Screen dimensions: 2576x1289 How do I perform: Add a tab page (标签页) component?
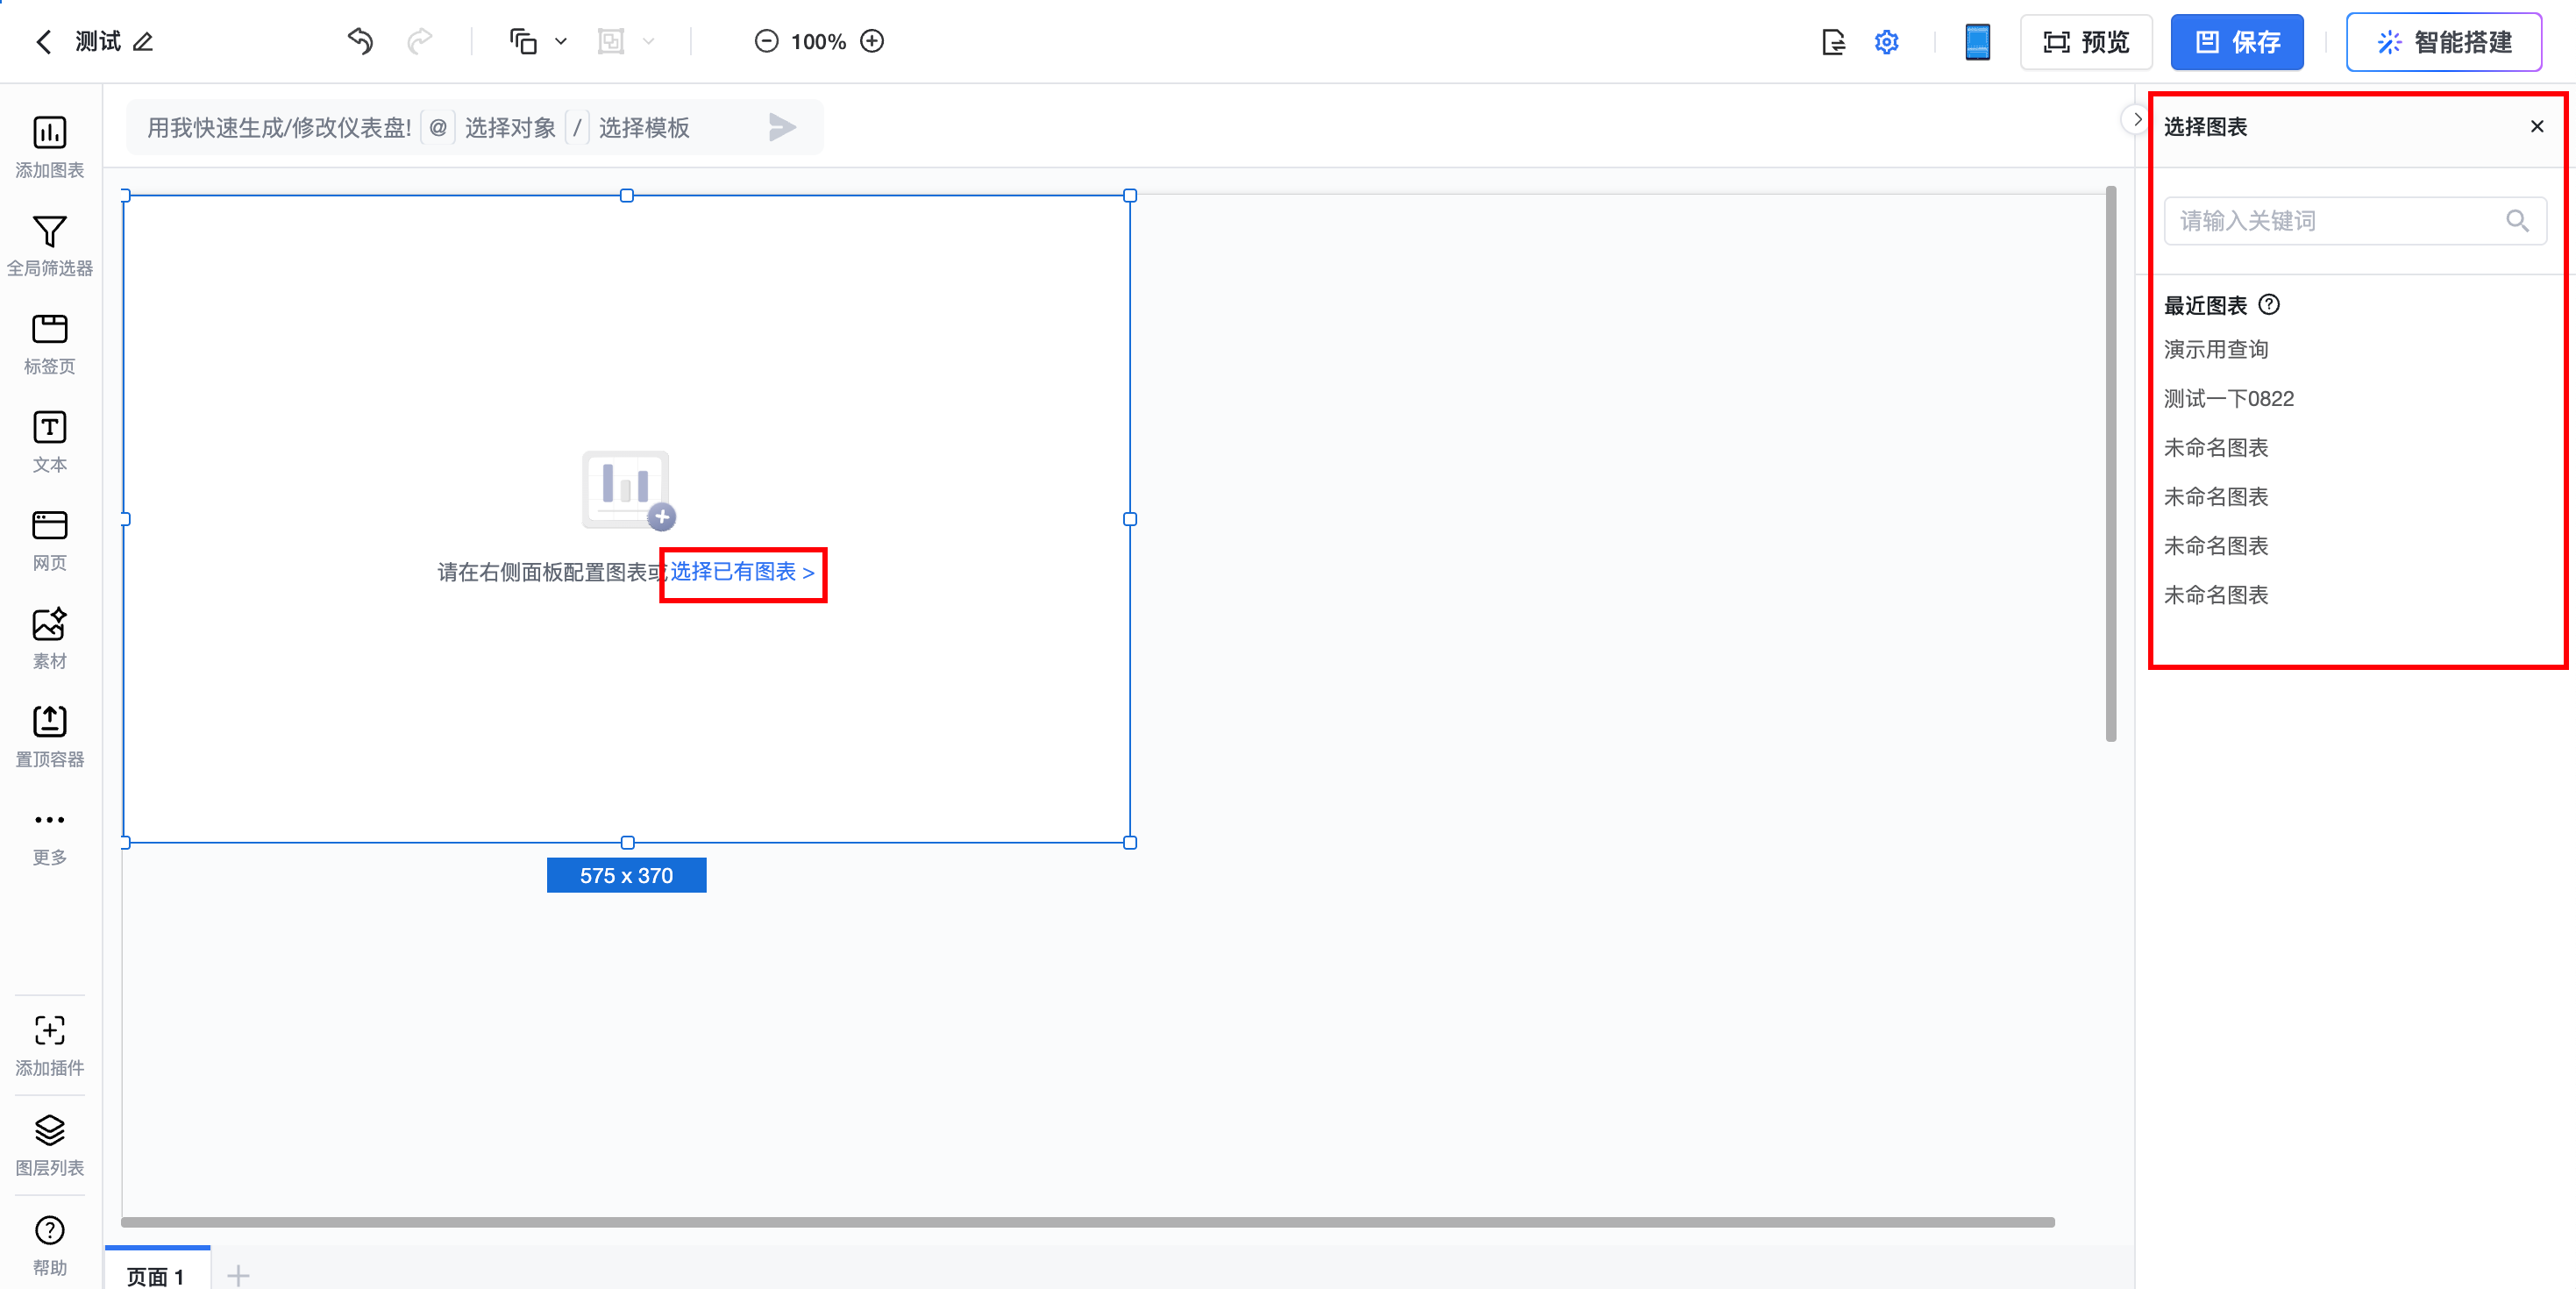click(49, 342)
